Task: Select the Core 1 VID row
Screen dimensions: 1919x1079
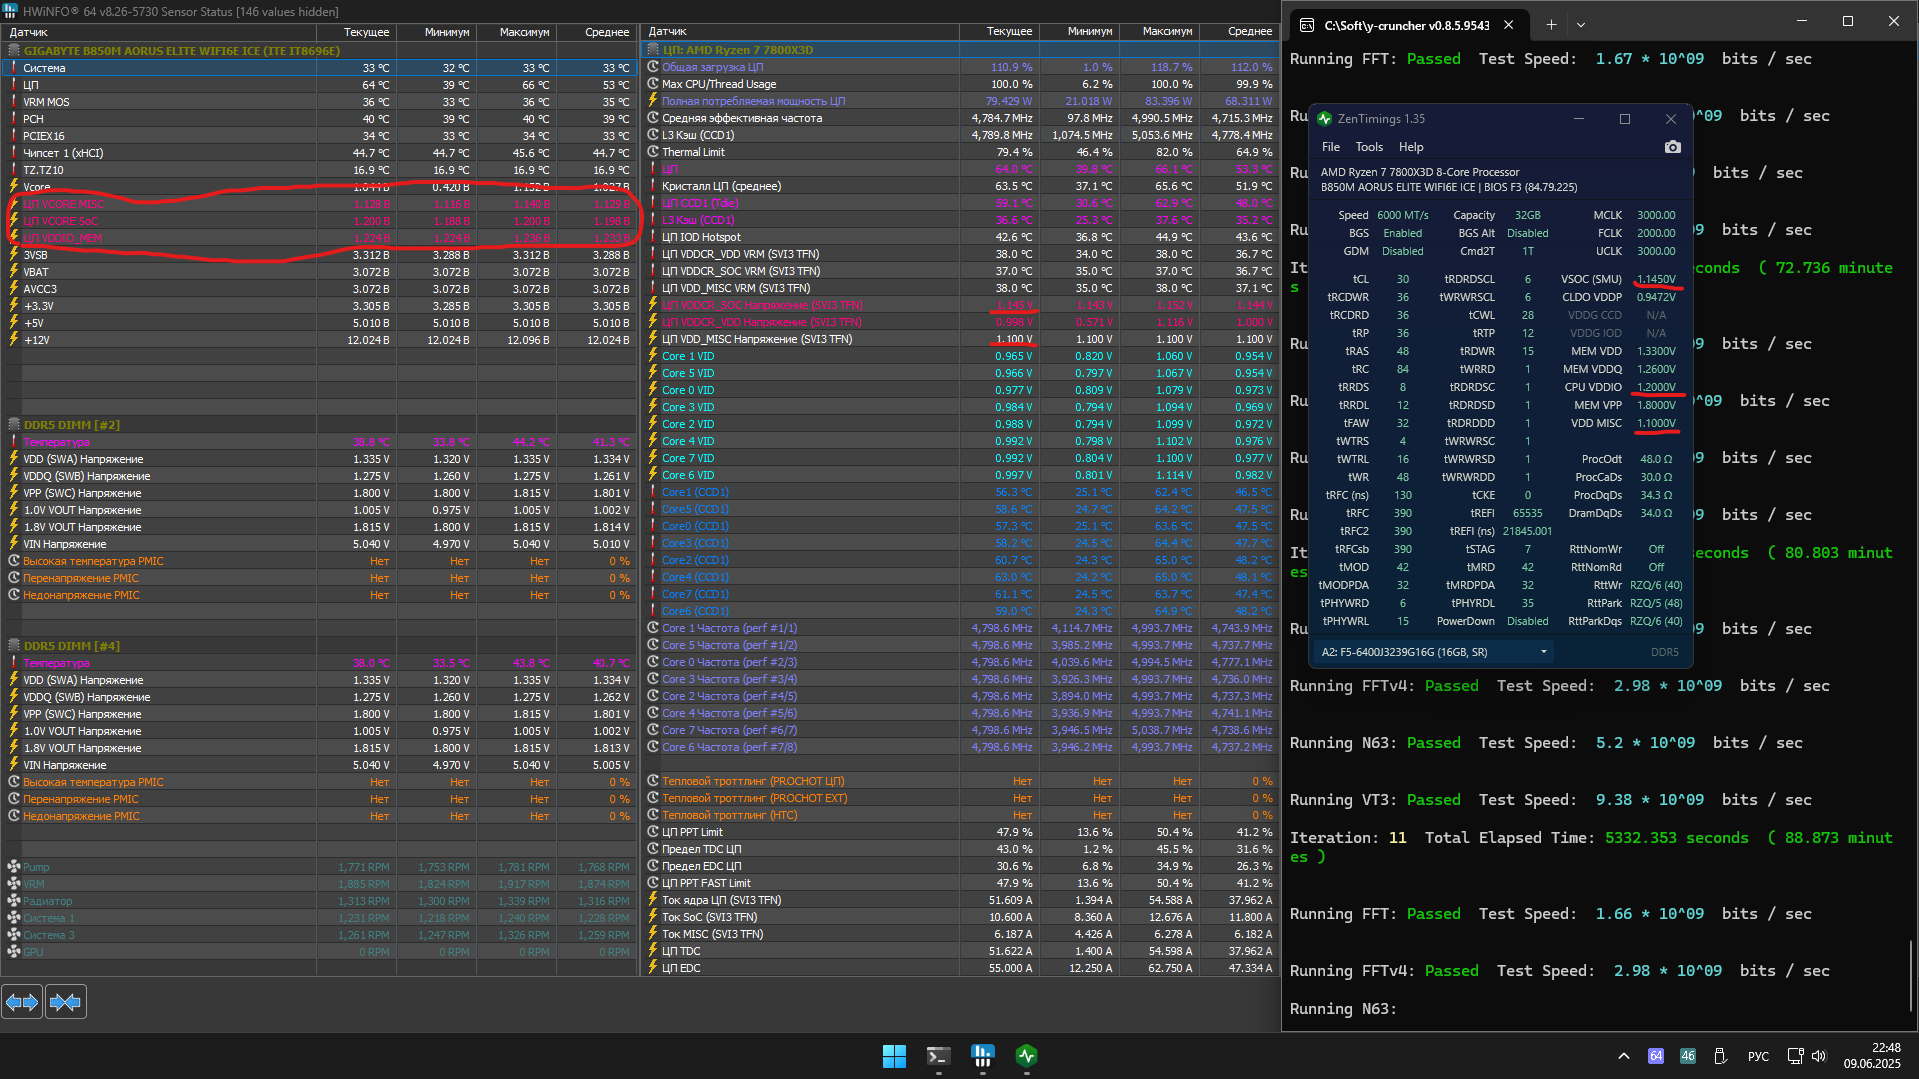Action: 960,356
